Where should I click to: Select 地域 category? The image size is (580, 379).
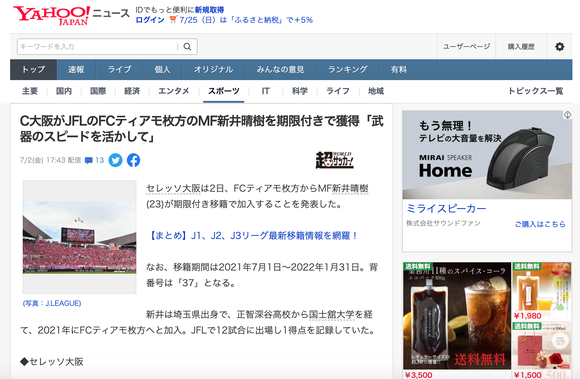click(376, 91)
